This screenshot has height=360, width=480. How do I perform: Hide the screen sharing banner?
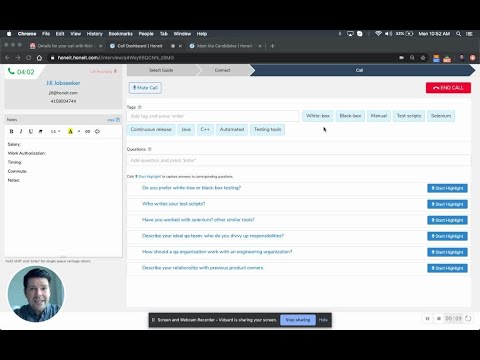[323, 320]
